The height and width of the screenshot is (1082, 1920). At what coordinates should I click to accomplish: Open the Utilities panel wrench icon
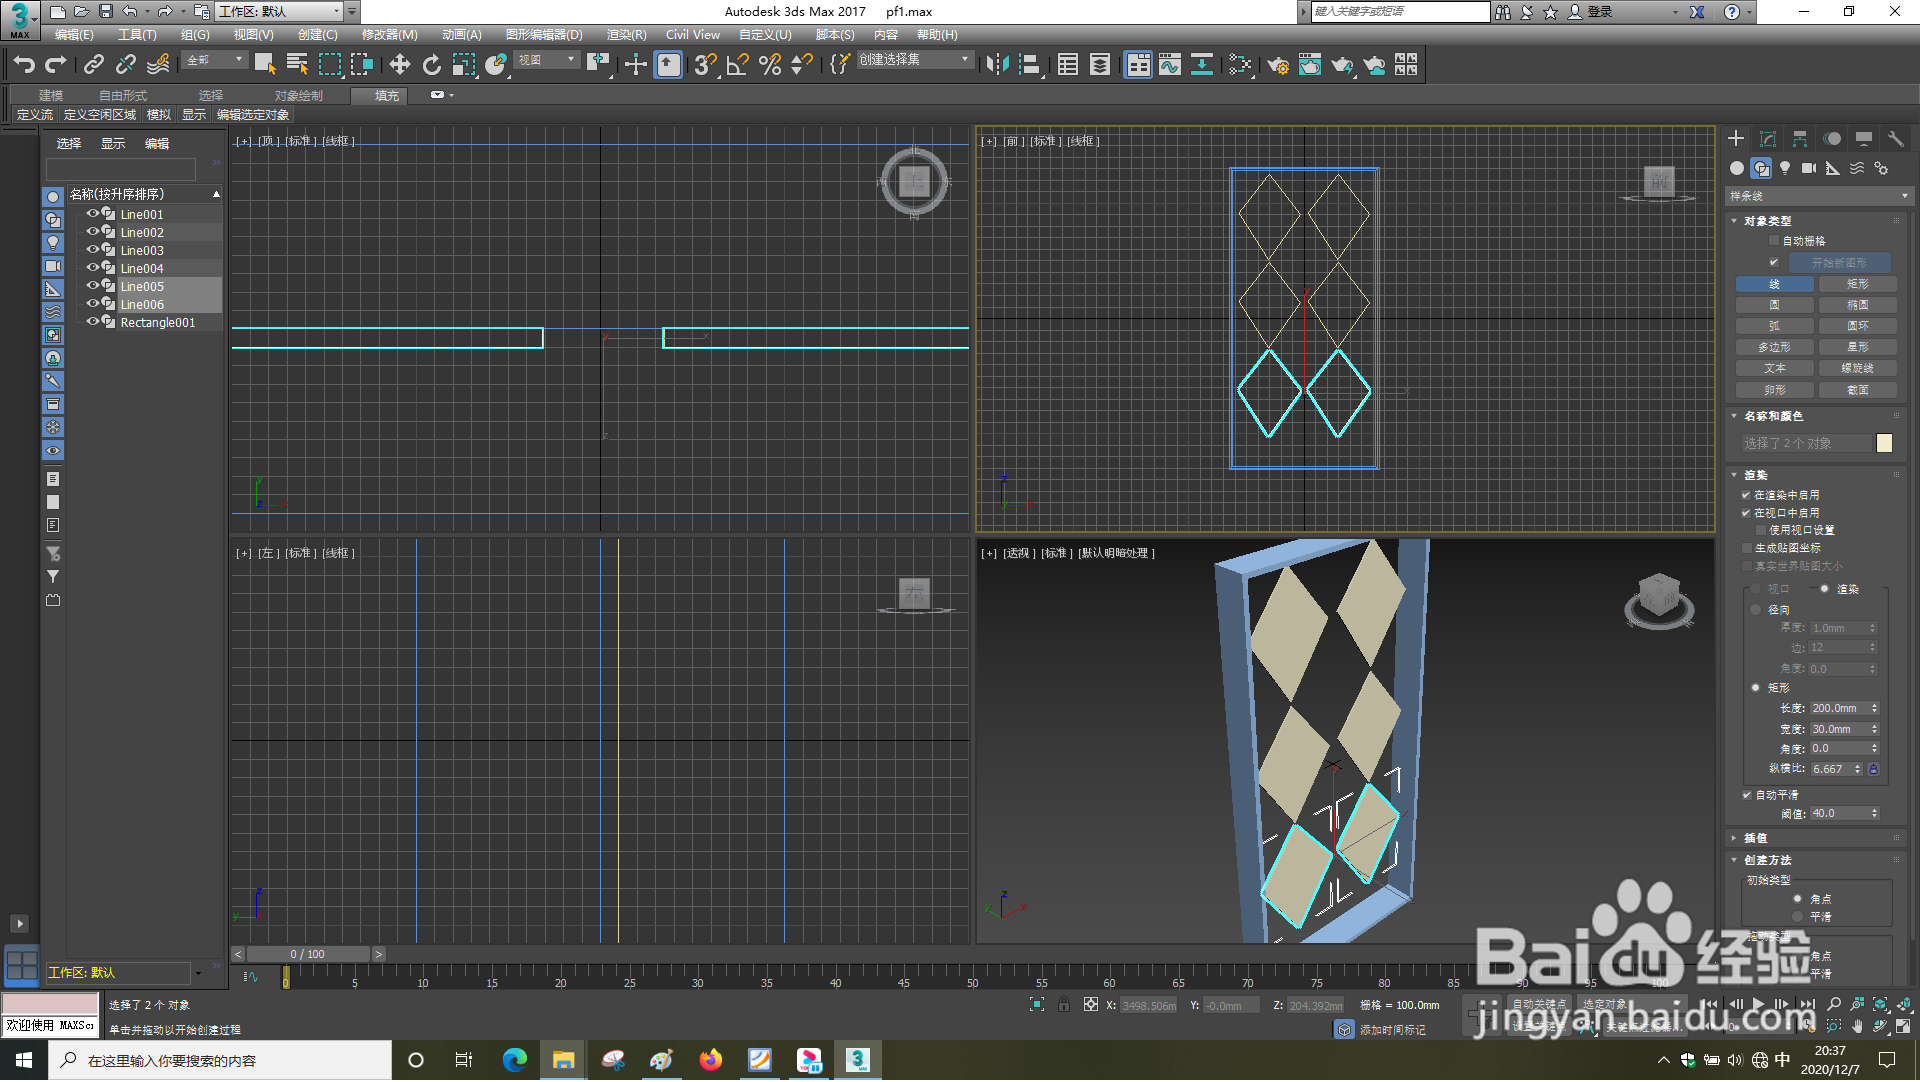[x=1895, y=139]
